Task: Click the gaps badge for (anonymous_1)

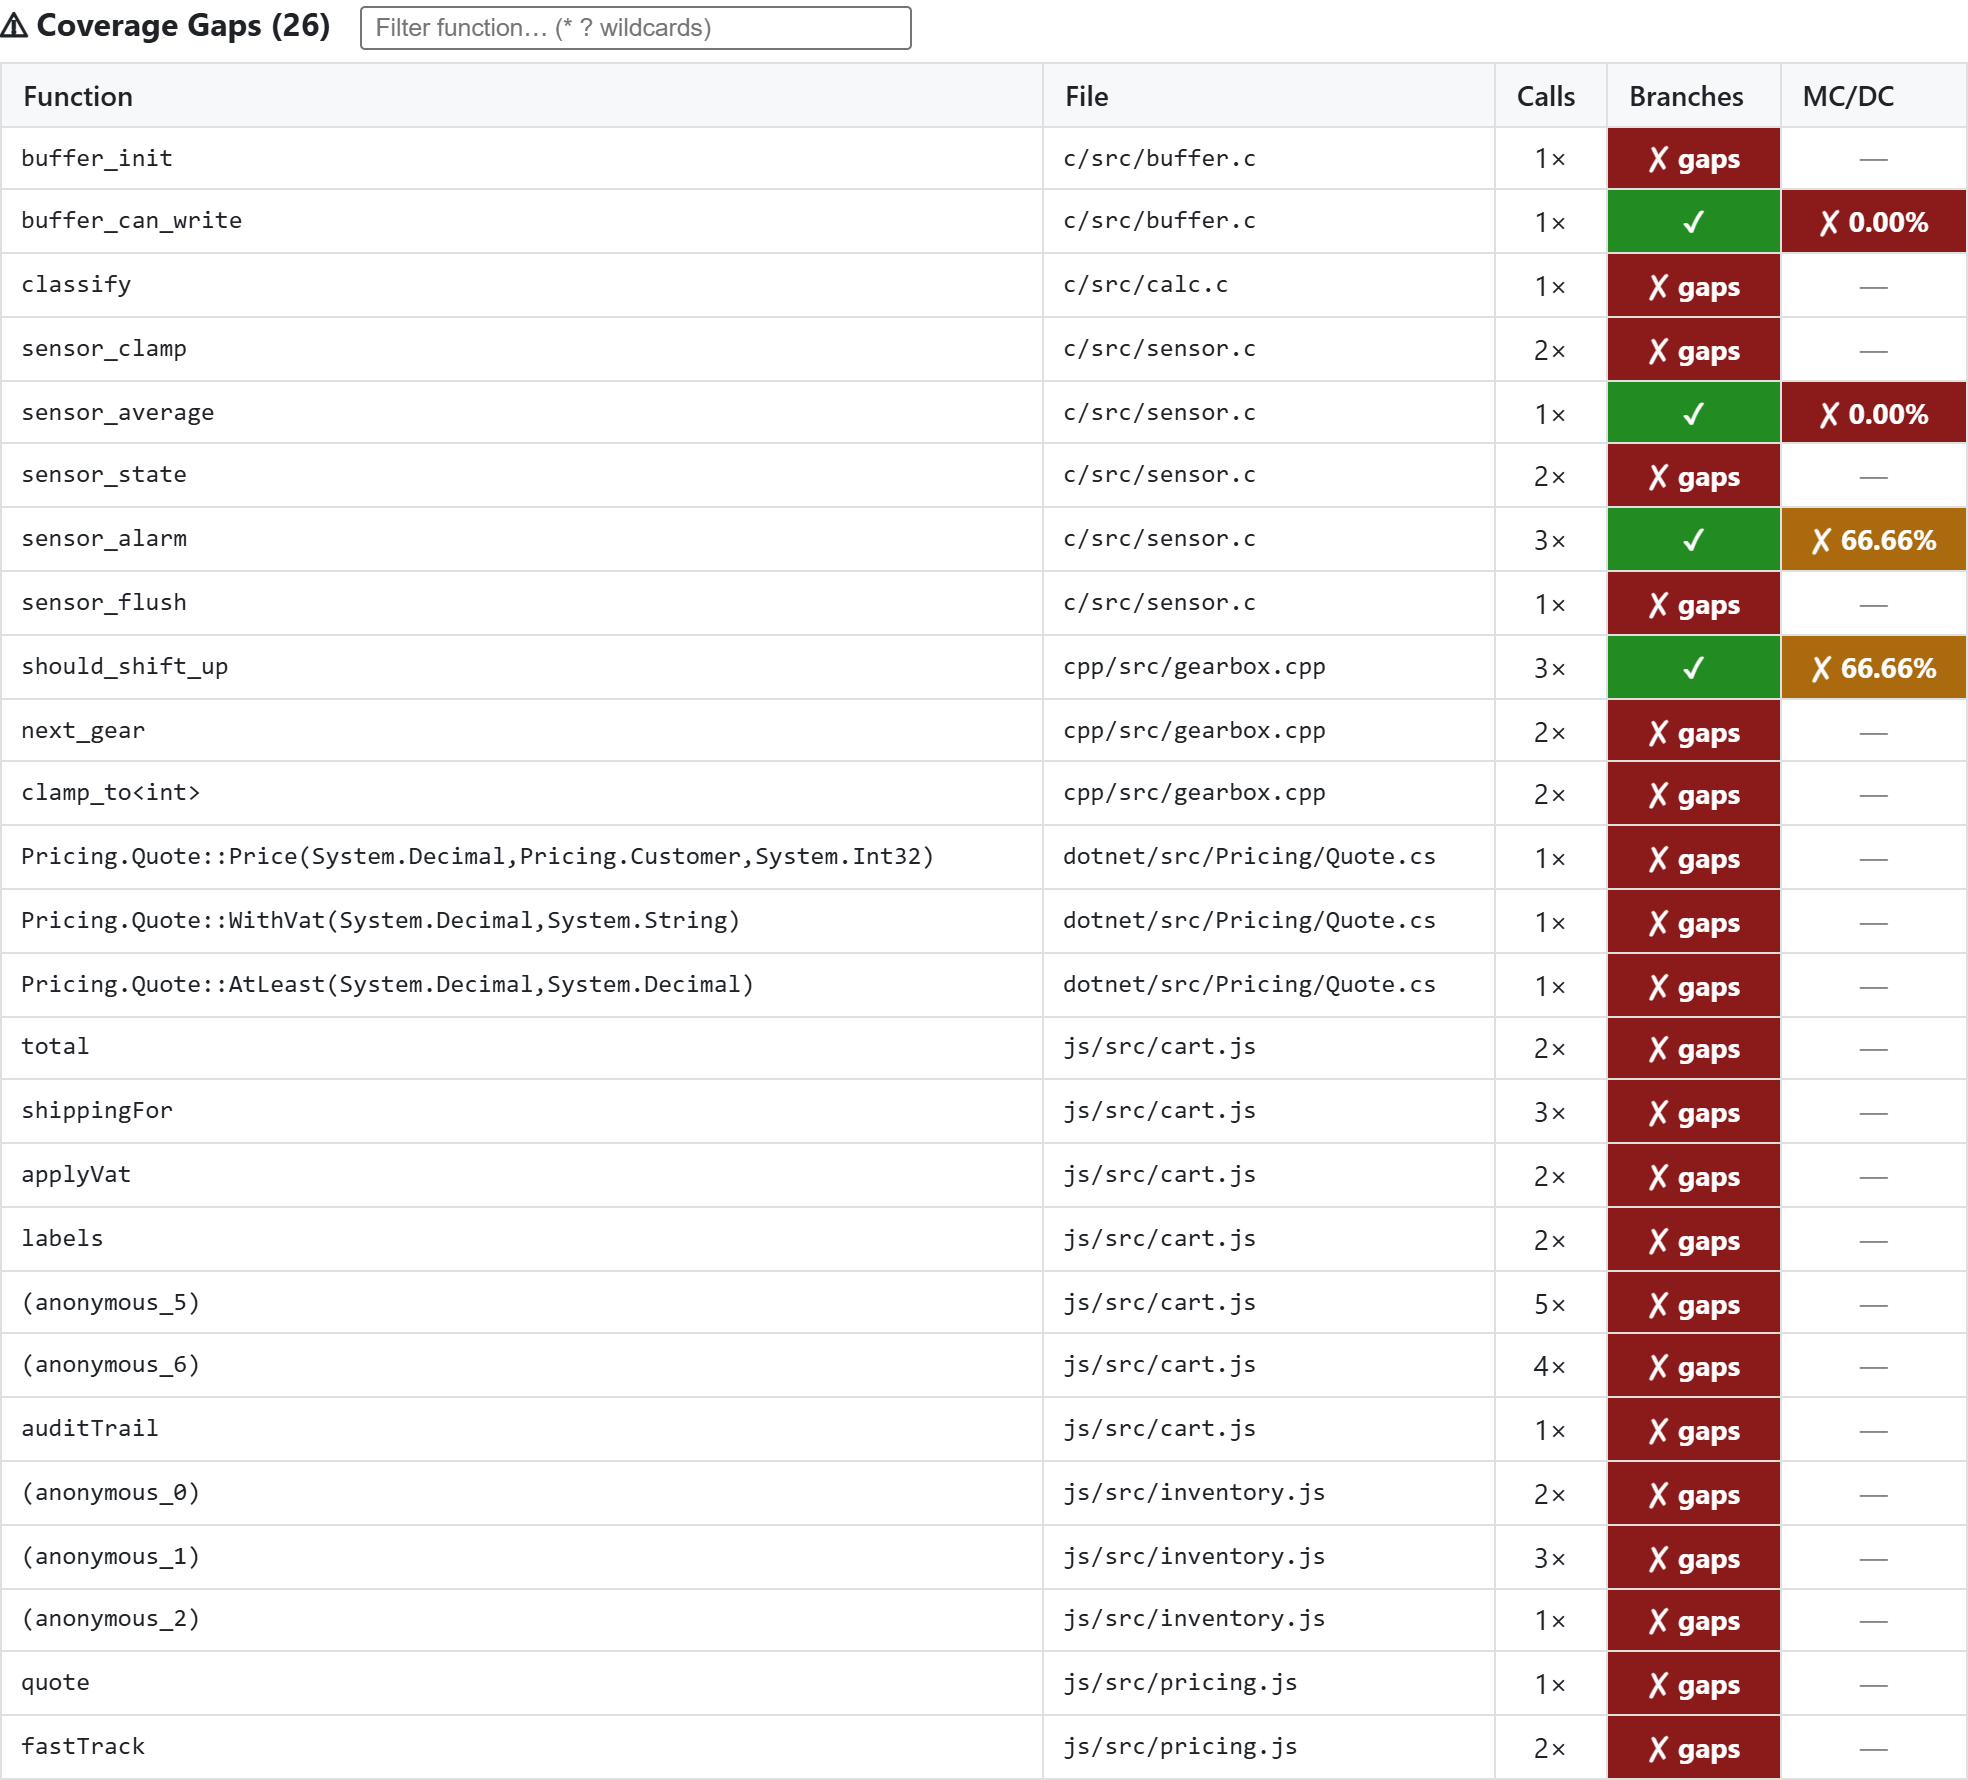Action: (x=1694, y=1557)
